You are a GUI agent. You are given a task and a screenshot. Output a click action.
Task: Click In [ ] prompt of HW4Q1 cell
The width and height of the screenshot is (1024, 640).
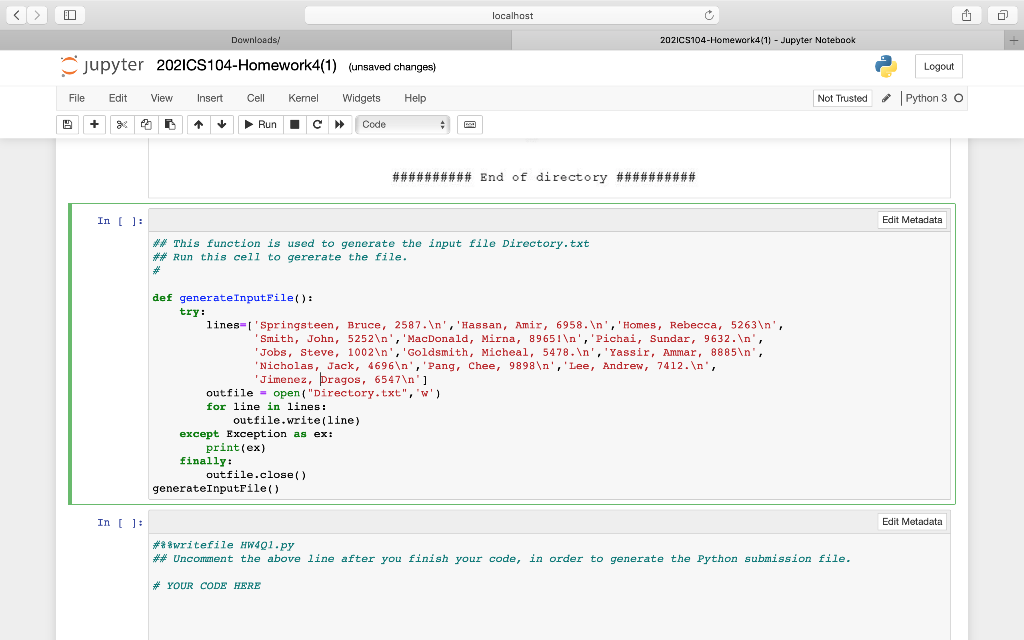pyautogui.click(x=120, y=522)
